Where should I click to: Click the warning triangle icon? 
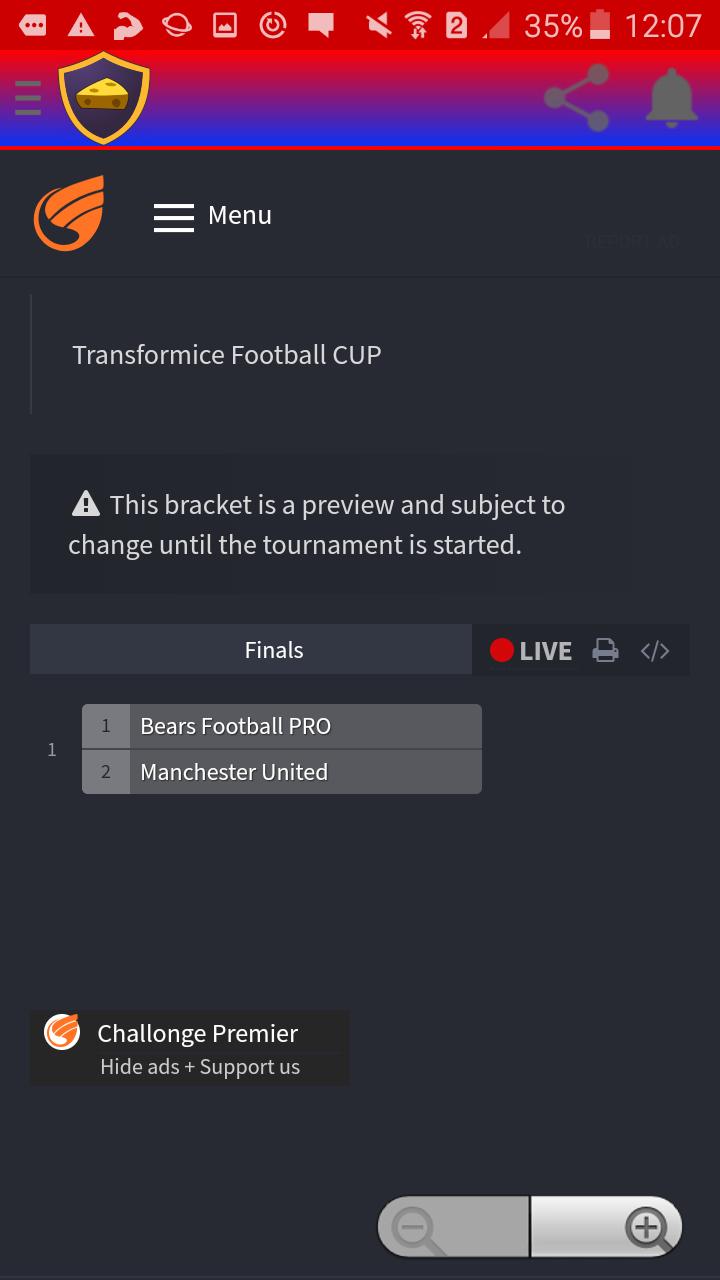pyautogui.click(x=85, y=504)
